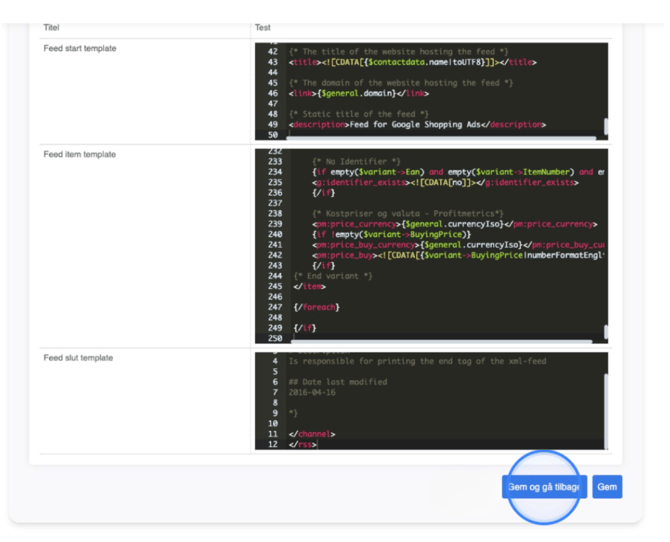Click line 234 'if empty($variant->Ean)' condition
670x542 pixels.
(x=458, y=172)
